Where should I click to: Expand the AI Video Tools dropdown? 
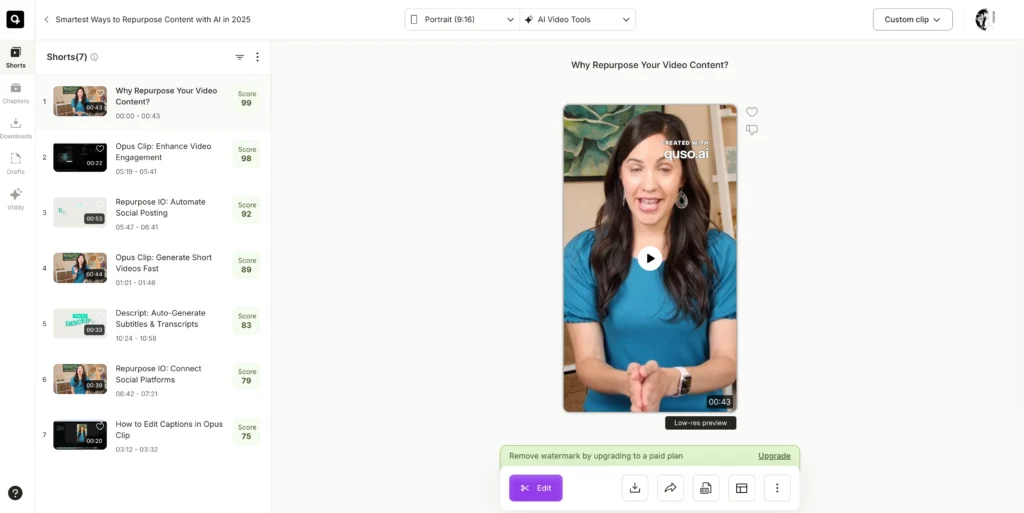[x=577, y=20]
